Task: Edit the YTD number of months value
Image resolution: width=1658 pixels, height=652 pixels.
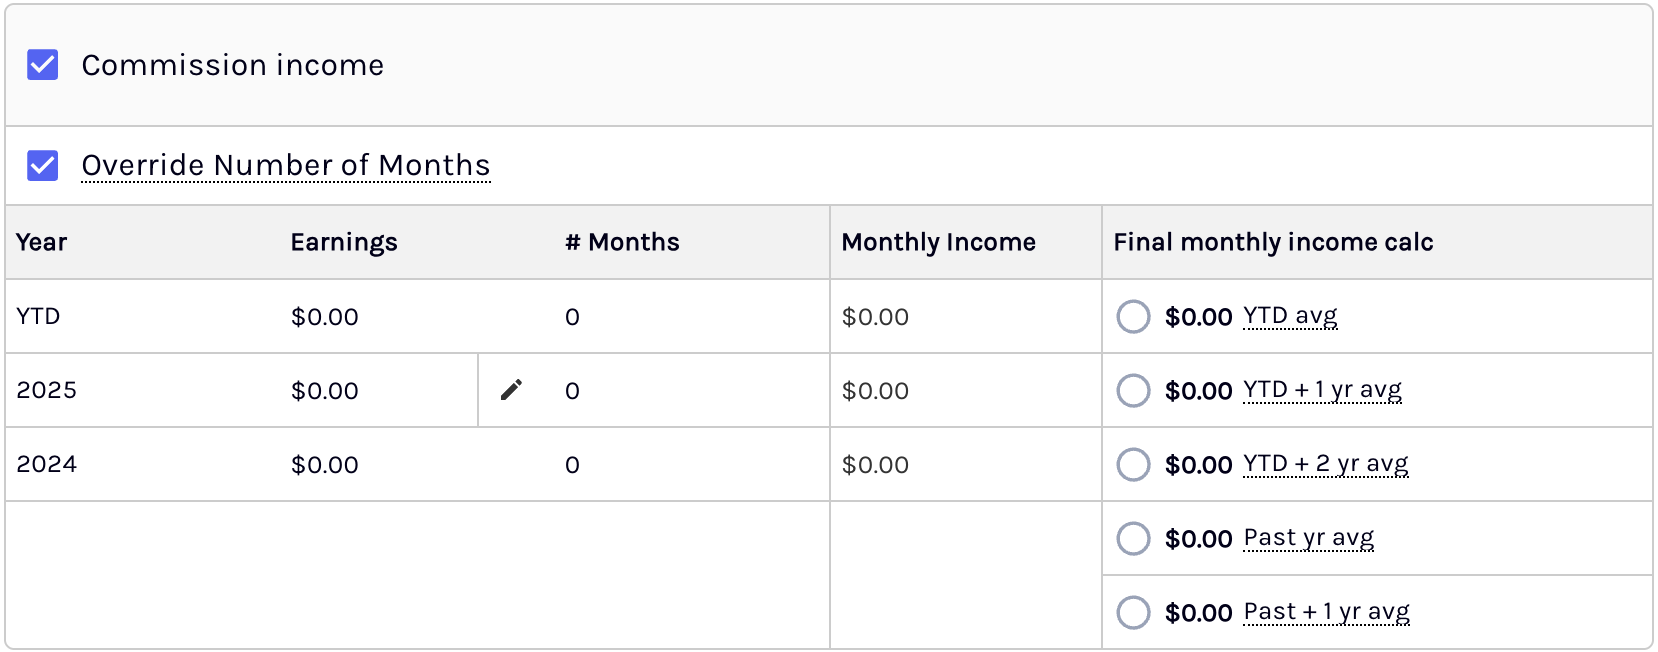Action: click(x=572, y=317)
